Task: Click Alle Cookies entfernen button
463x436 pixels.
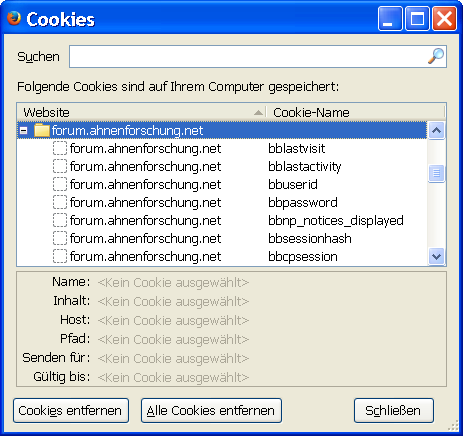Action: click(x=211, y=410)
